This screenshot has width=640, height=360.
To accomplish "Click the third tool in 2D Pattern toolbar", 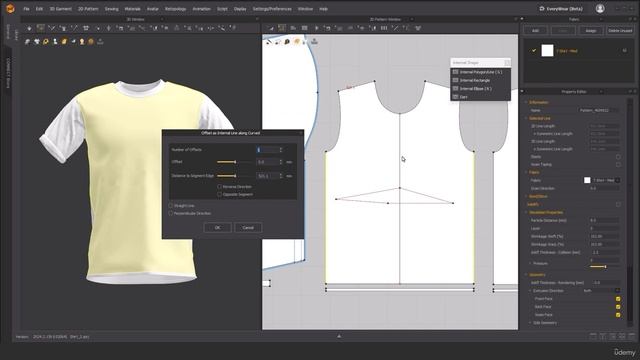I will [x=293, y=28].
